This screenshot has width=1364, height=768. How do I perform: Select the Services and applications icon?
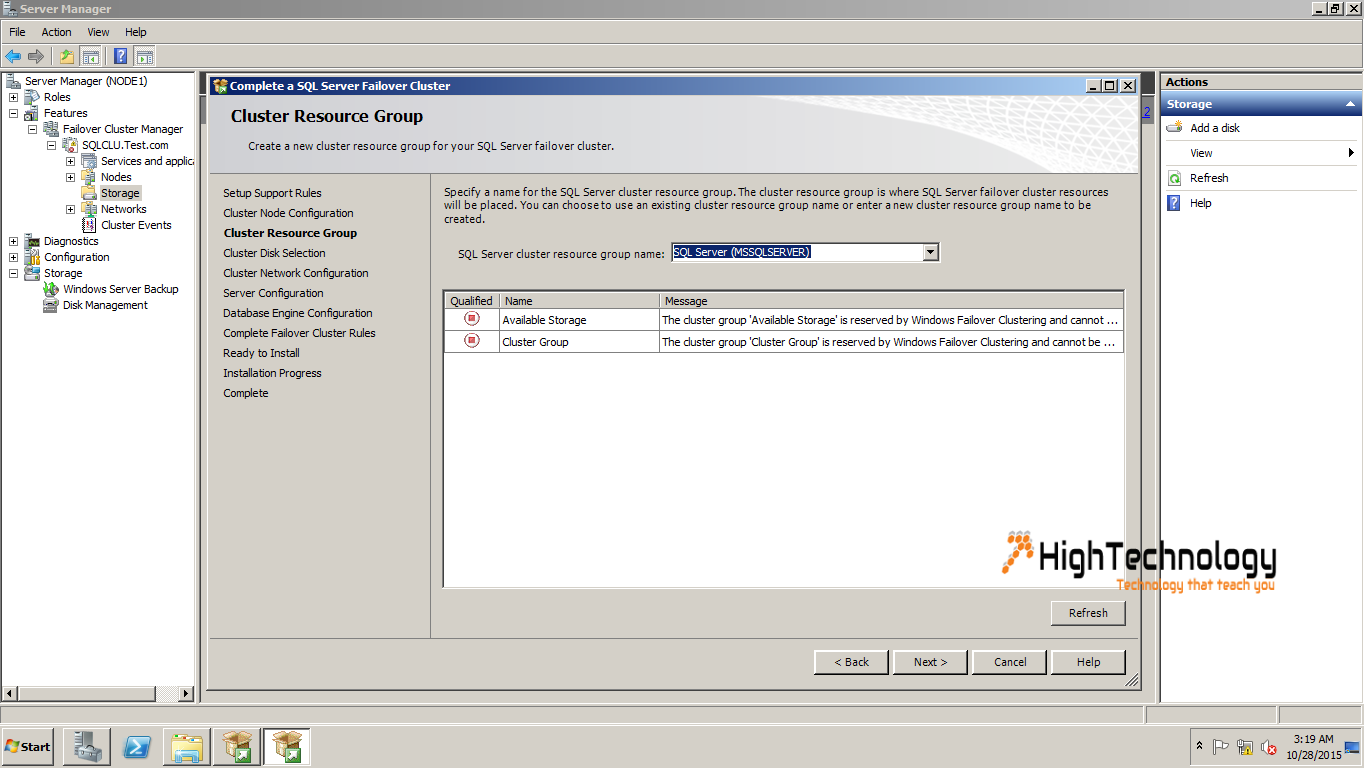tap(89, 161)
